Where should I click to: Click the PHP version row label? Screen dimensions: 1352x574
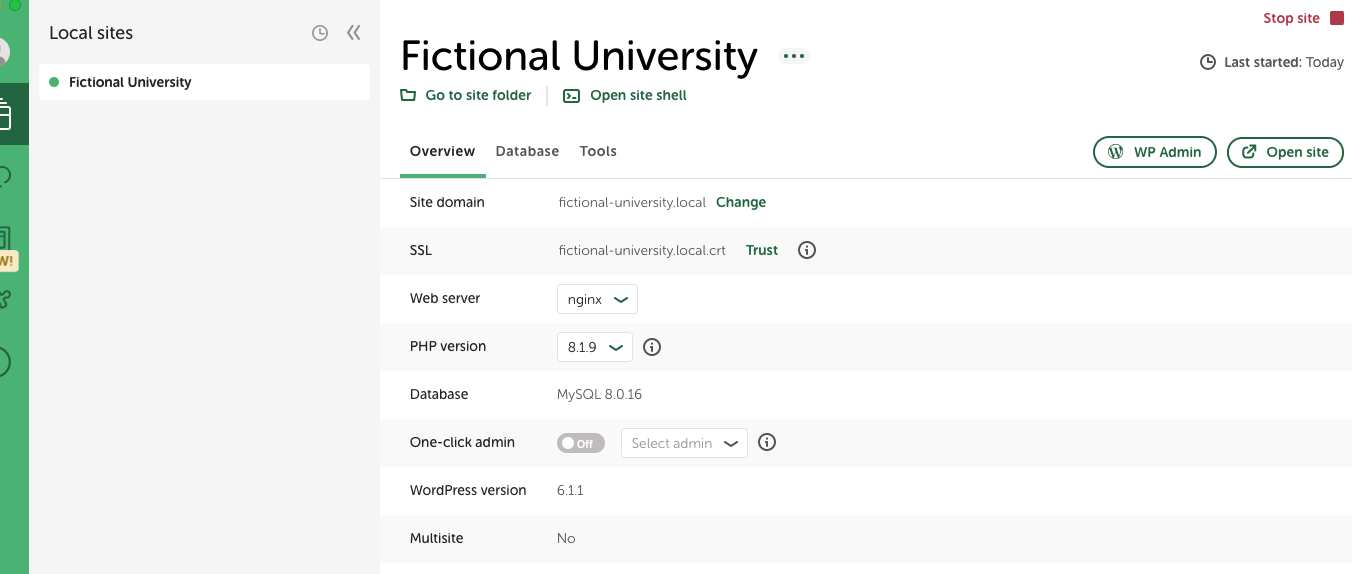click(x=448, y=346)
